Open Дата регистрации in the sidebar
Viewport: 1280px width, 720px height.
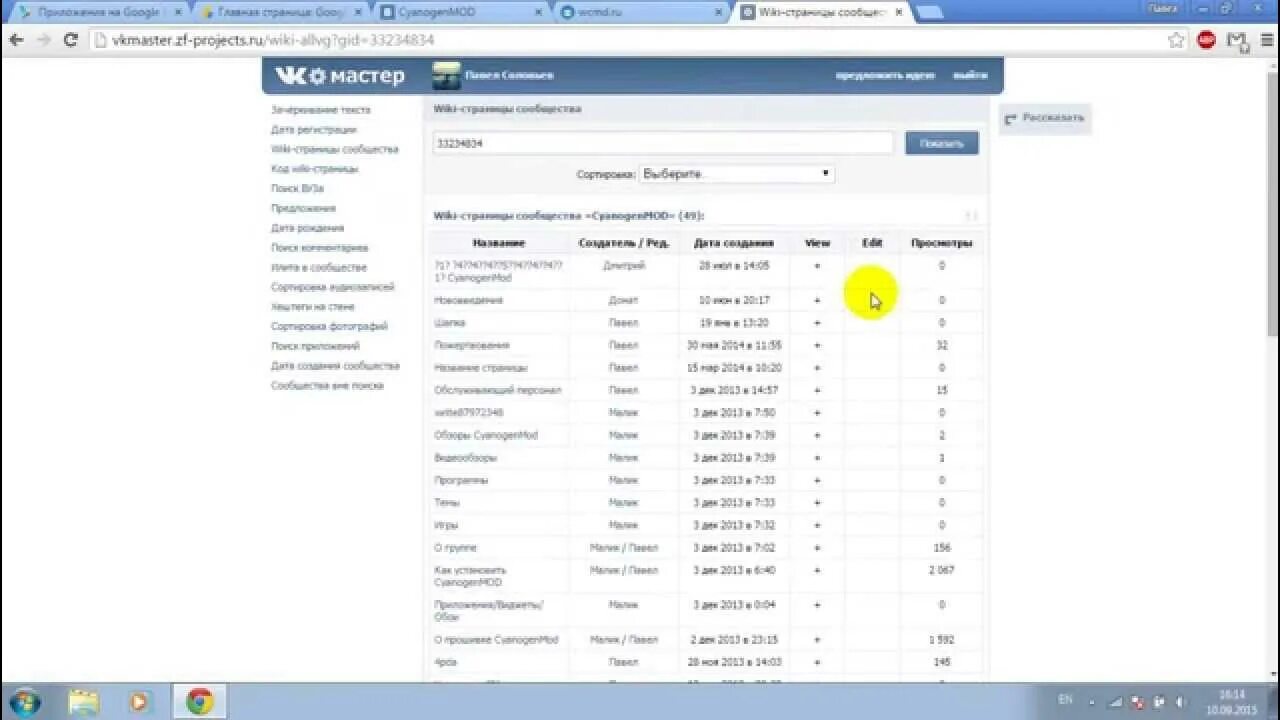[313, 130]
